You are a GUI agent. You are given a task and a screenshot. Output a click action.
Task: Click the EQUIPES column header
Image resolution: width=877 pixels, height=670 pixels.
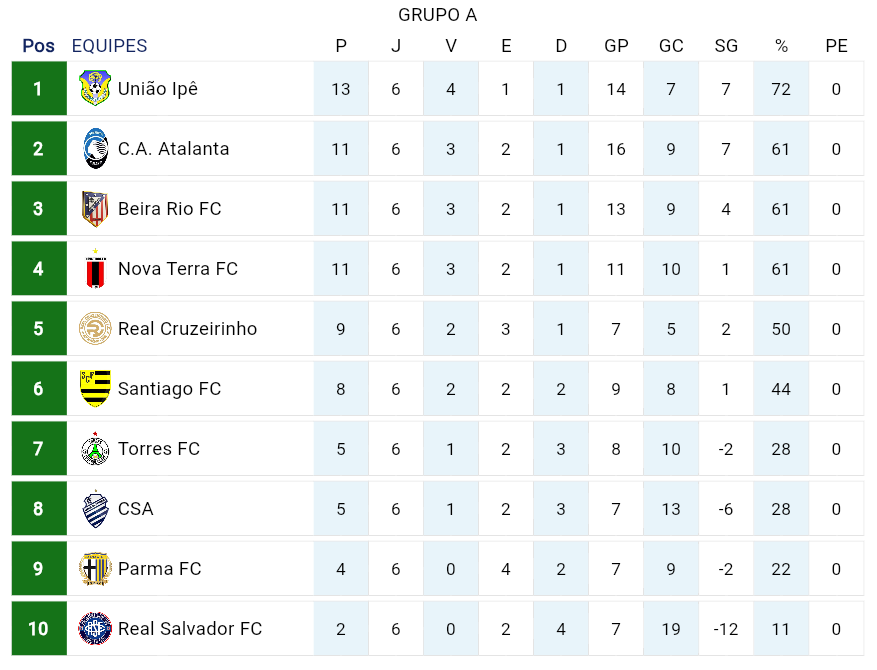pyautogui.click(x=109, y=46)
